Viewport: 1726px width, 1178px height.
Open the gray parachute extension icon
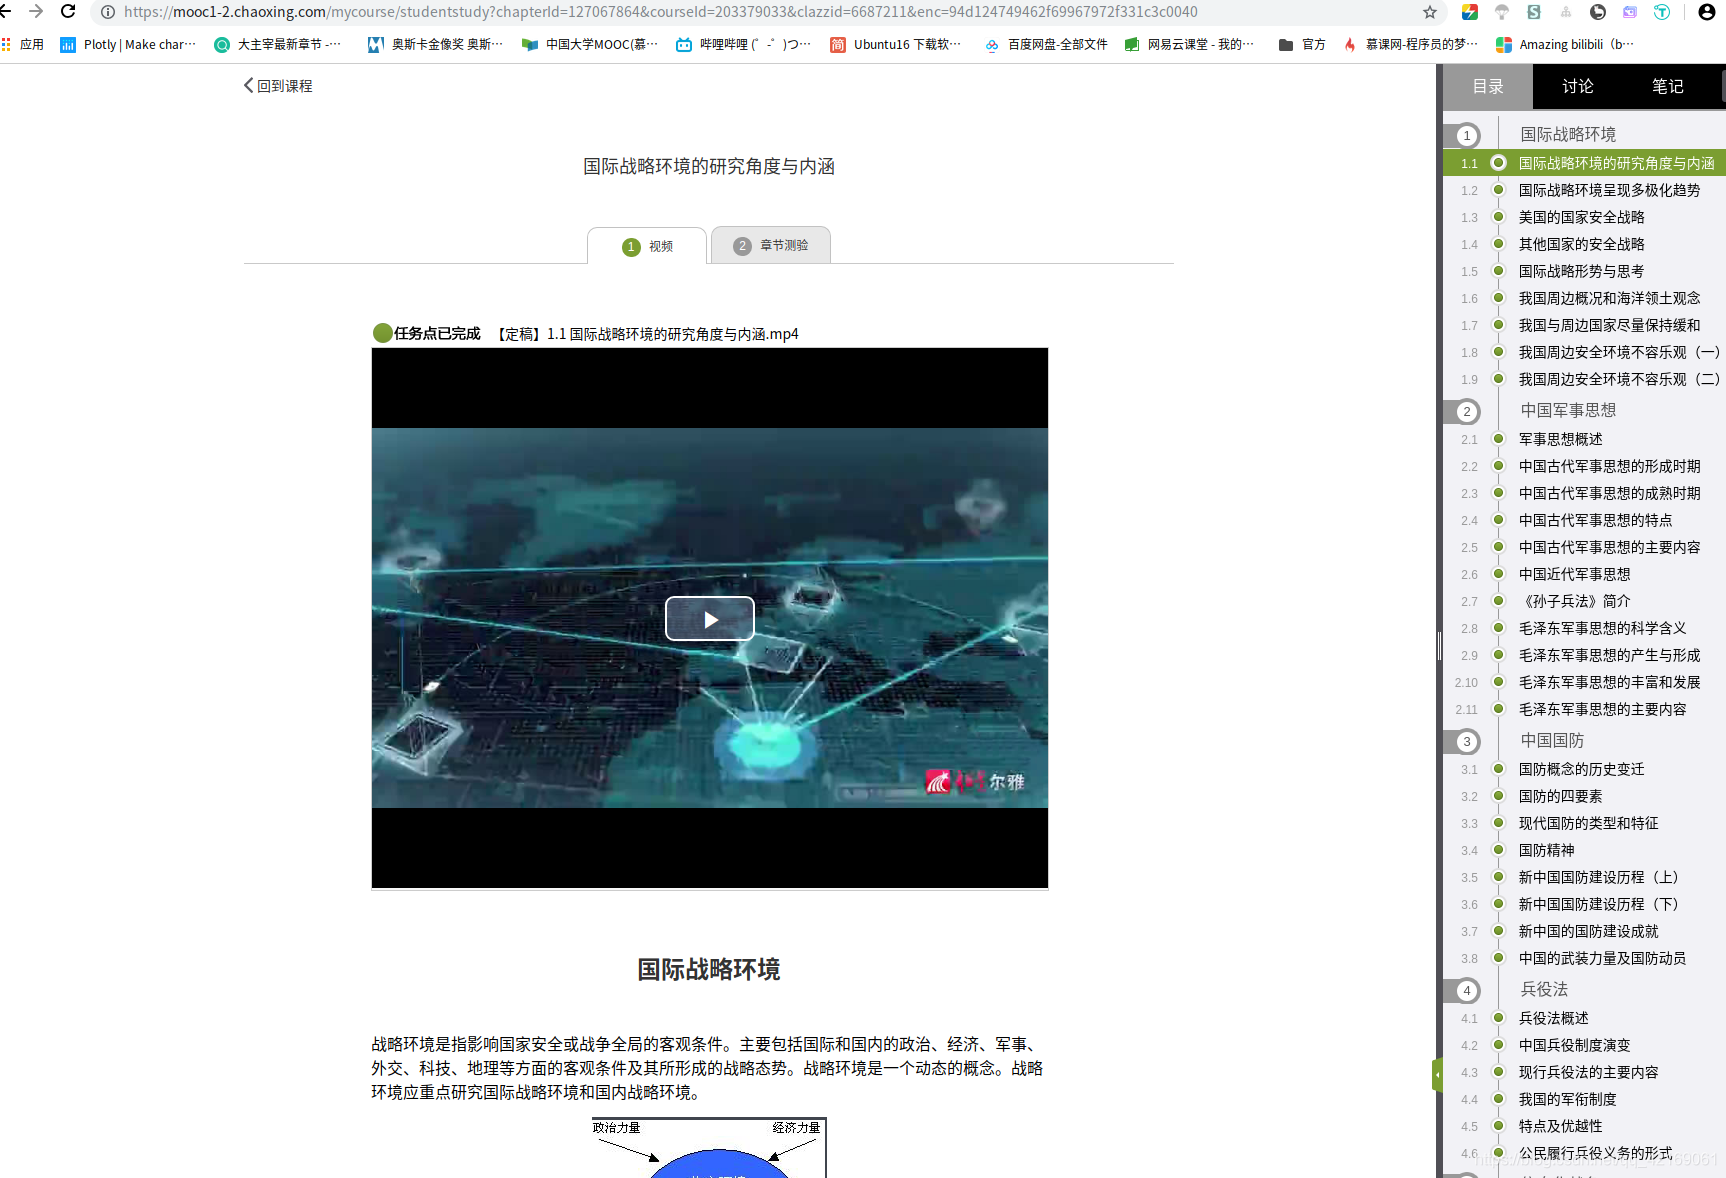point(1502,12)
